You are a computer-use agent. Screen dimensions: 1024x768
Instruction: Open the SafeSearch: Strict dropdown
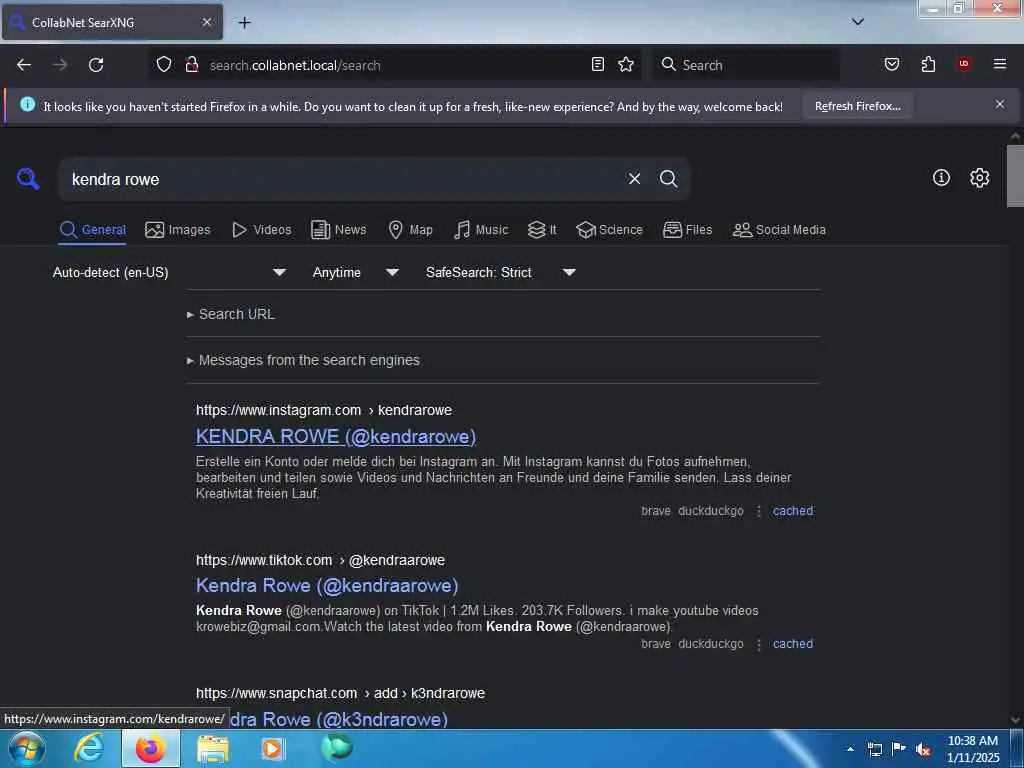tap(501, 272)
